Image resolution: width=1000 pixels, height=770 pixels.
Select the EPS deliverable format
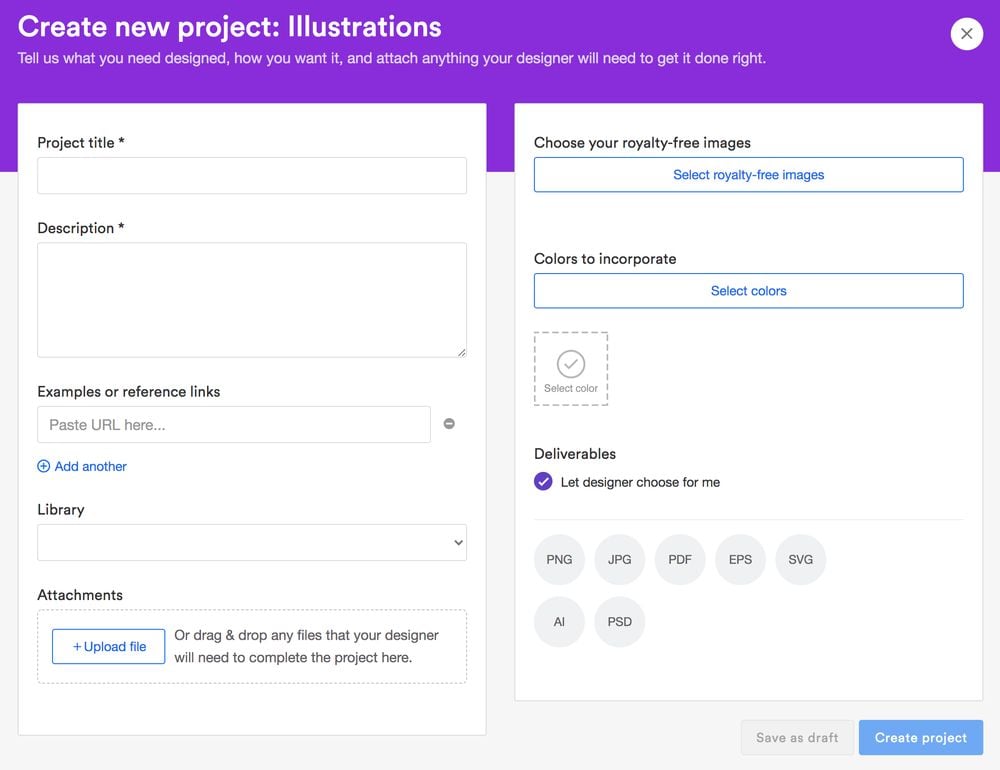click(740, 559)
